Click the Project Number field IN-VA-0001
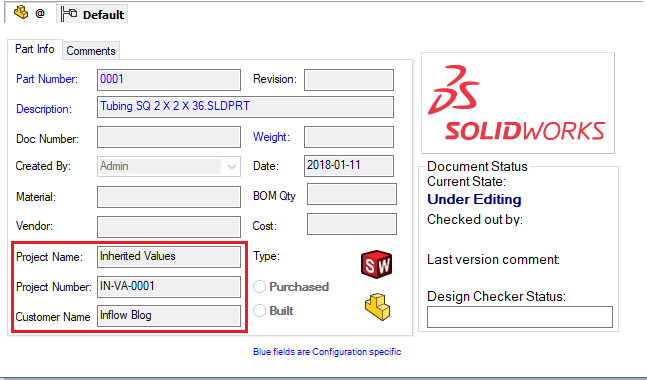647x380 pixels. click(169, 287)
